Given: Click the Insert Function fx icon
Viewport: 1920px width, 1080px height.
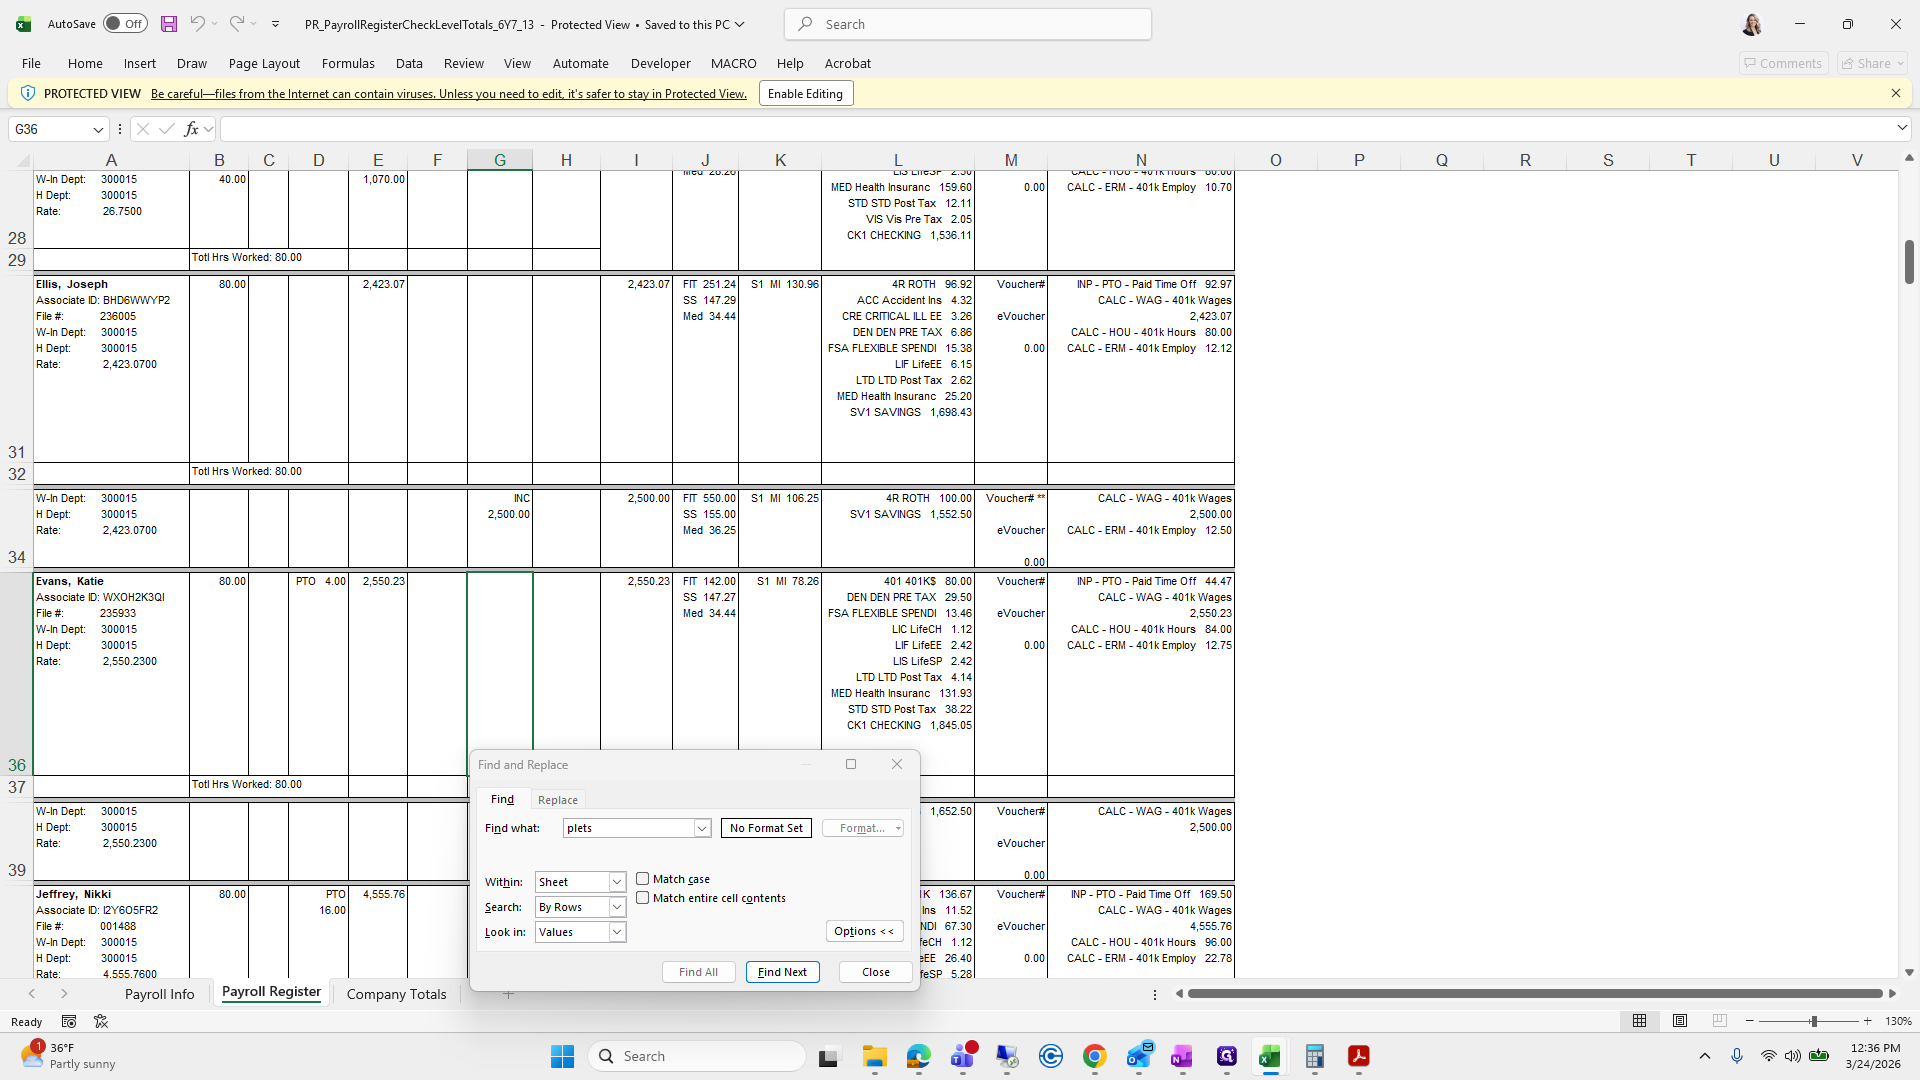Looking at the screenshot, I should [x=191, y=129].
